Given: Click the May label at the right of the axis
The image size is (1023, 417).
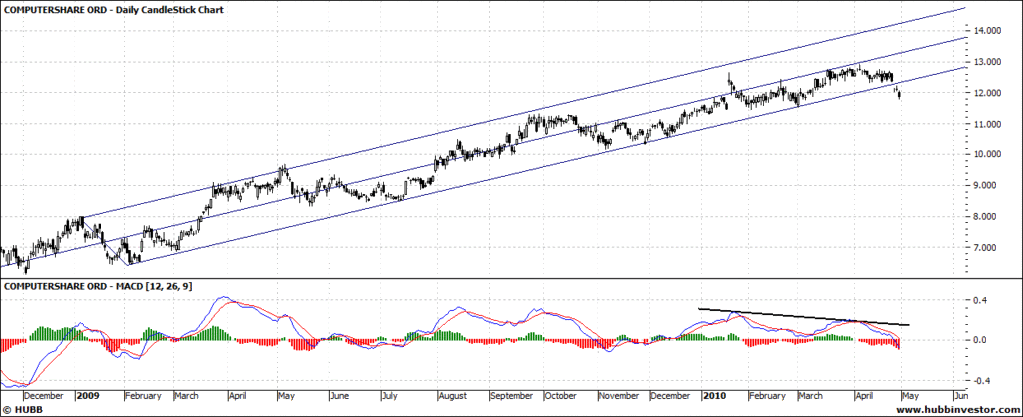Looking at the screenshot, I should click(911, 395).
